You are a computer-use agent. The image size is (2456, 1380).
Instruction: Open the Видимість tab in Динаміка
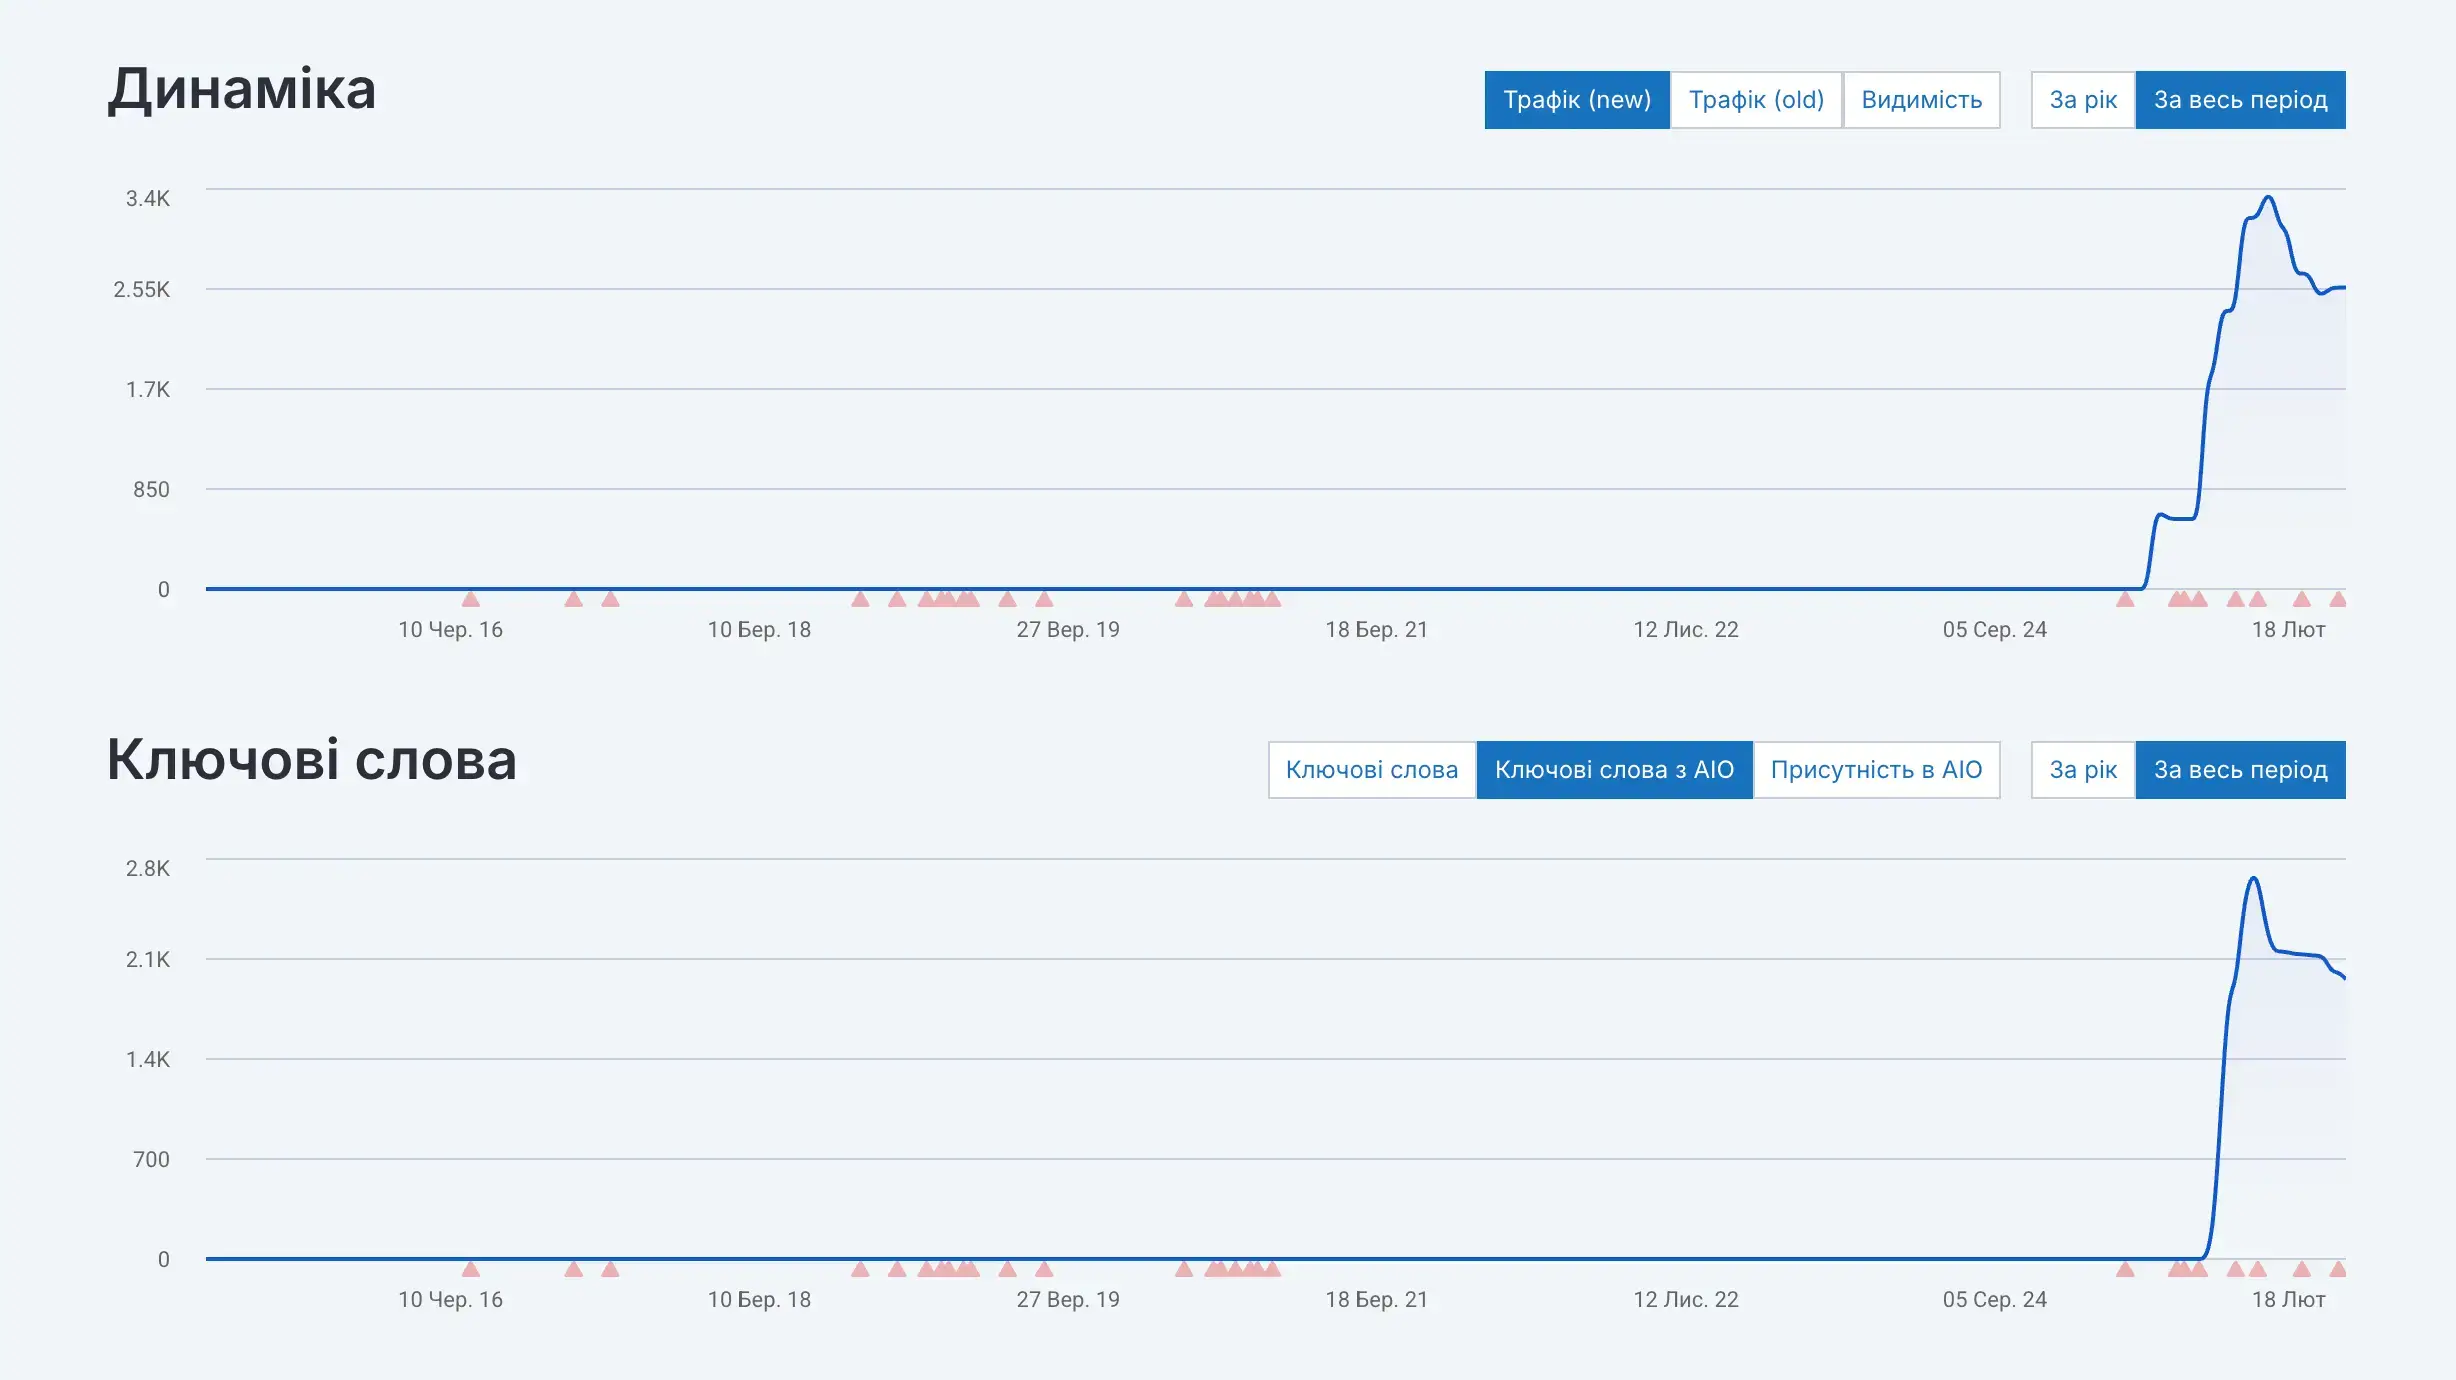pyautogui.click(x=1921, y=100)
